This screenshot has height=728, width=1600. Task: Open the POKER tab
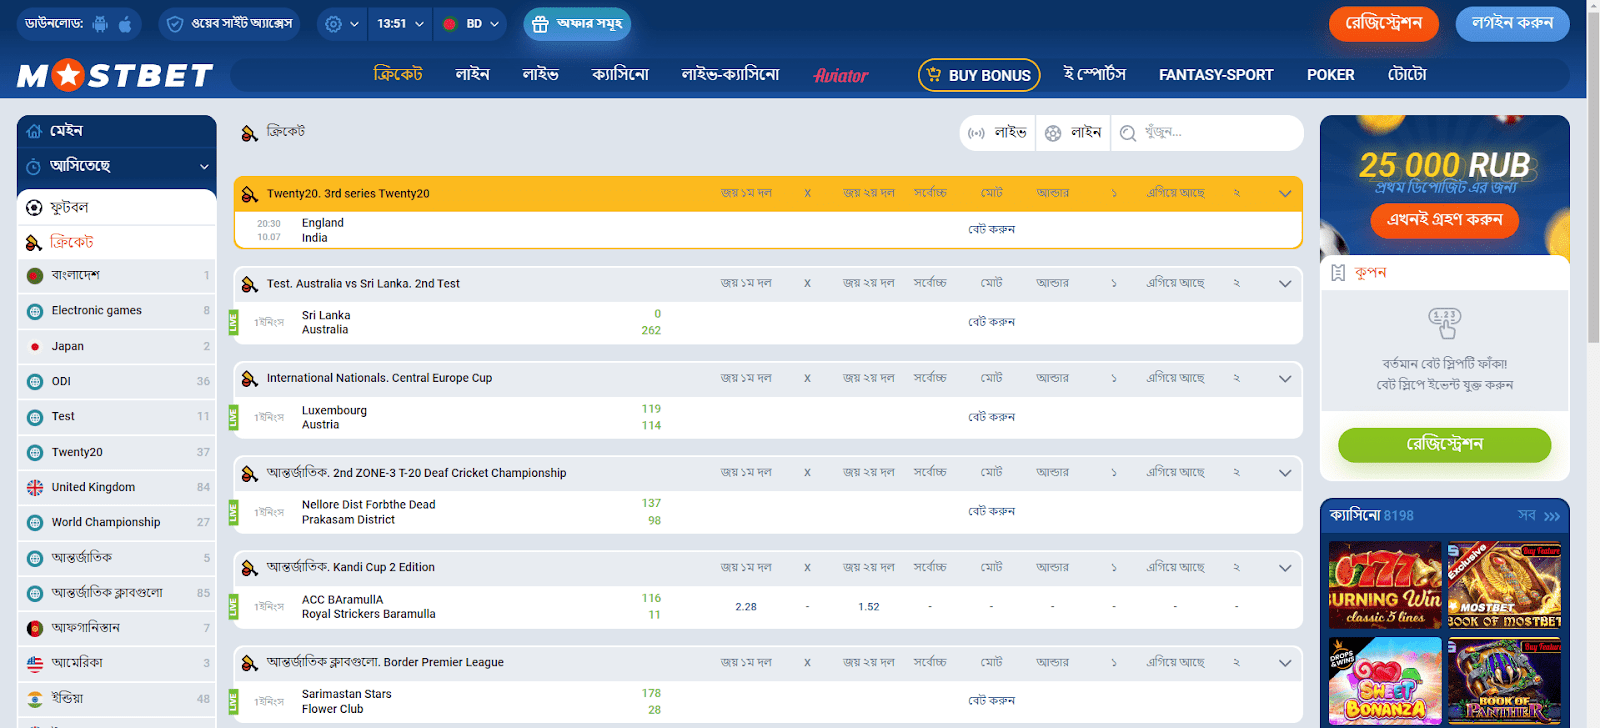[1331, 75]
